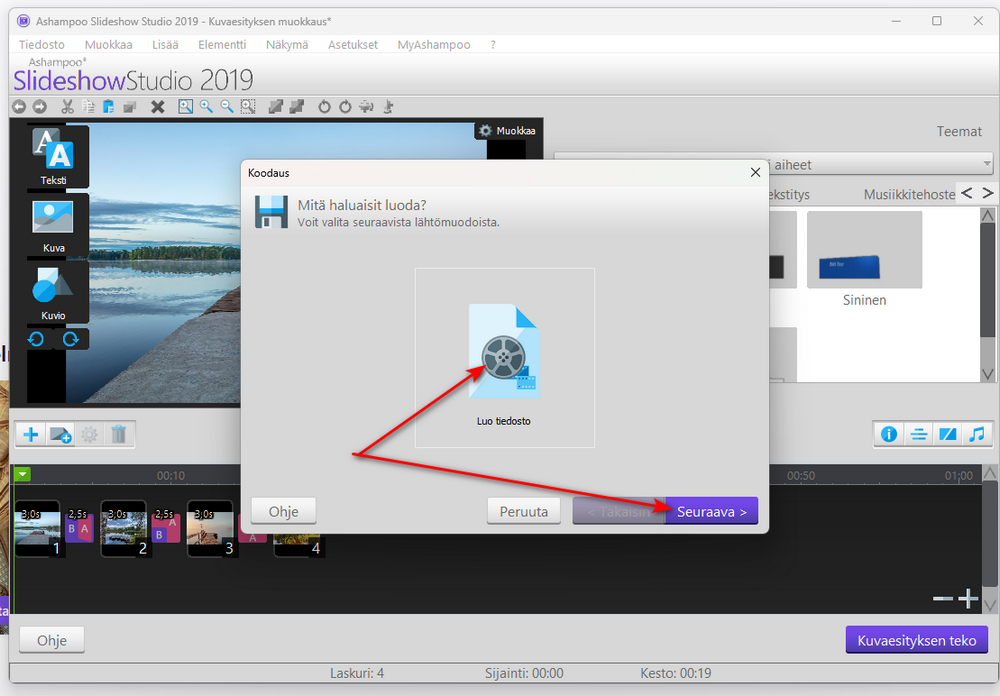Click the rotate-left arrow under Kuvio
Viewport: 1000px width, 696px height.
36,339
